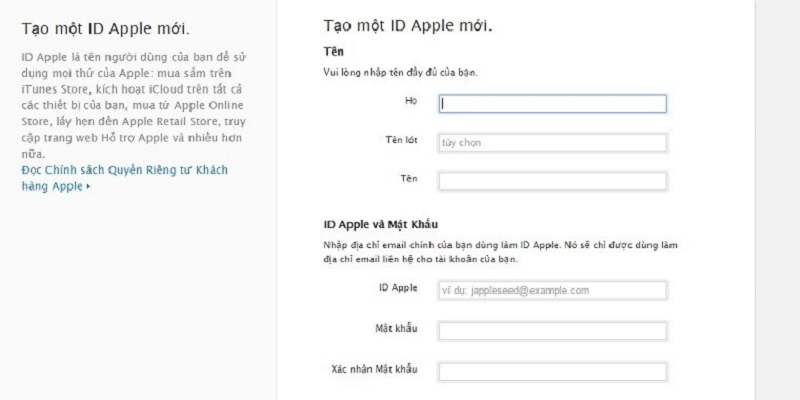Image resolution: width=800 pixels, height=400 pixels.
Task: Click the 'Họ' field label
Action: (411, 101)
